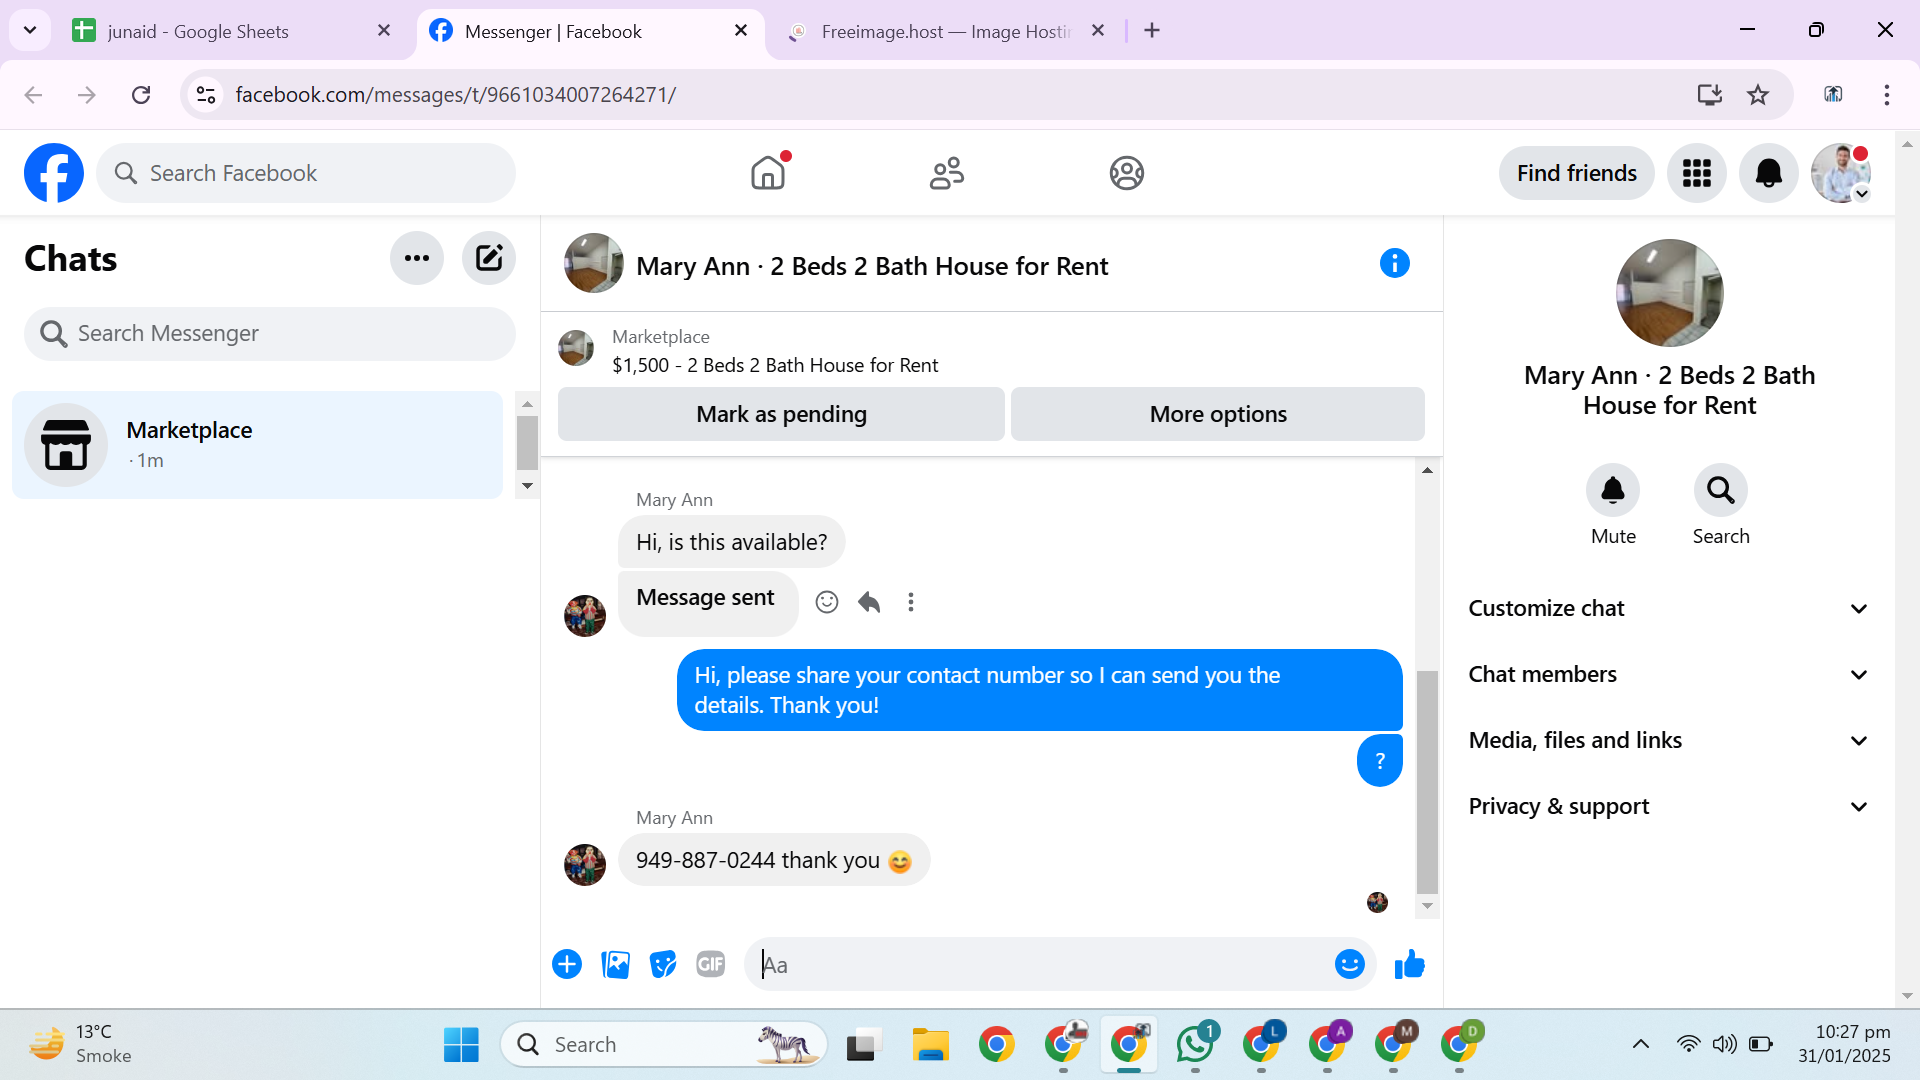Screen dimensions: 1920x1080
Task: Open WhatsApp from the taskbar
Action: click(1196, 1044)
